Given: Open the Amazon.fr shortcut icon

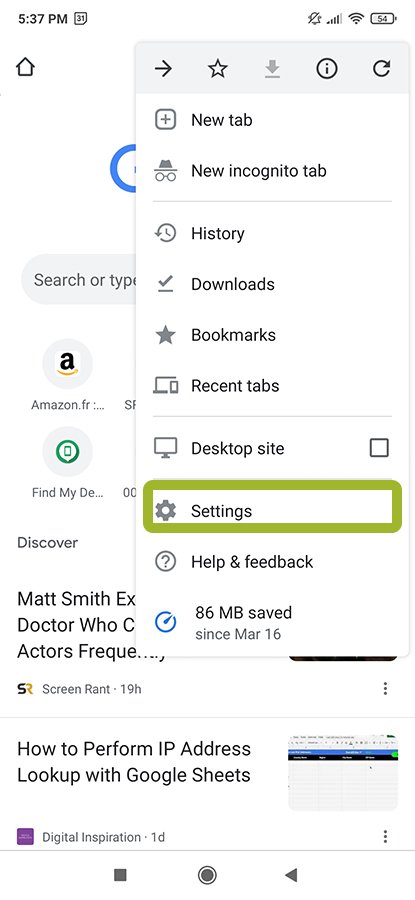Looking at the screenshot, I should (x=68, y=363).
